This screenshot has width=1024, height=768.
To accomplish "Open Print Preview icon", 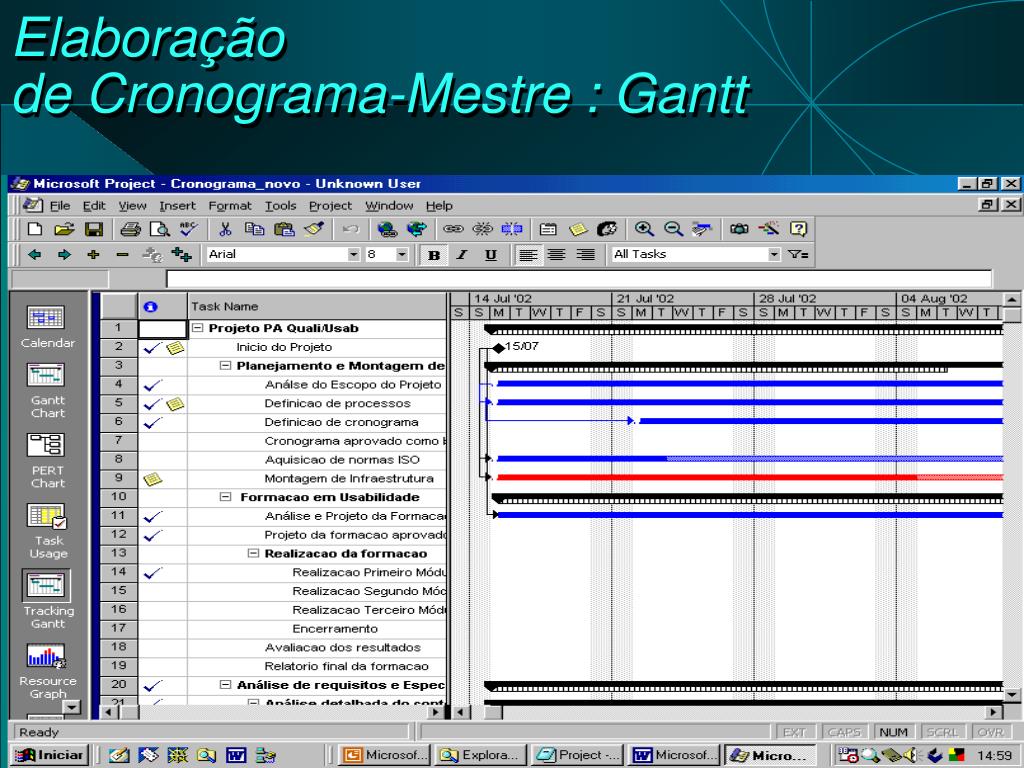I will pyautogui.click(x=159, y=229).
